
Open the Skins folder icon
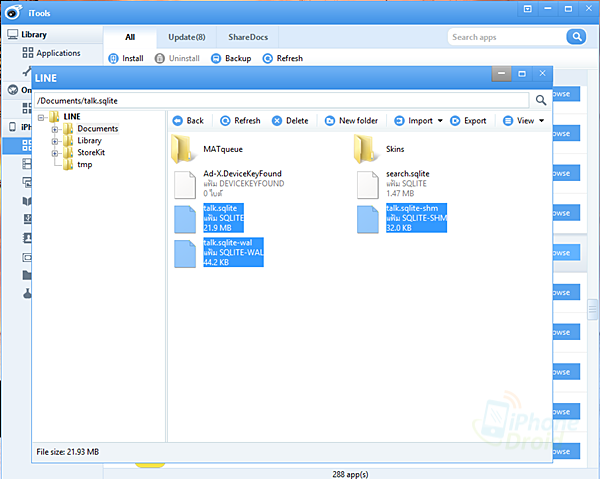[365, 149]
